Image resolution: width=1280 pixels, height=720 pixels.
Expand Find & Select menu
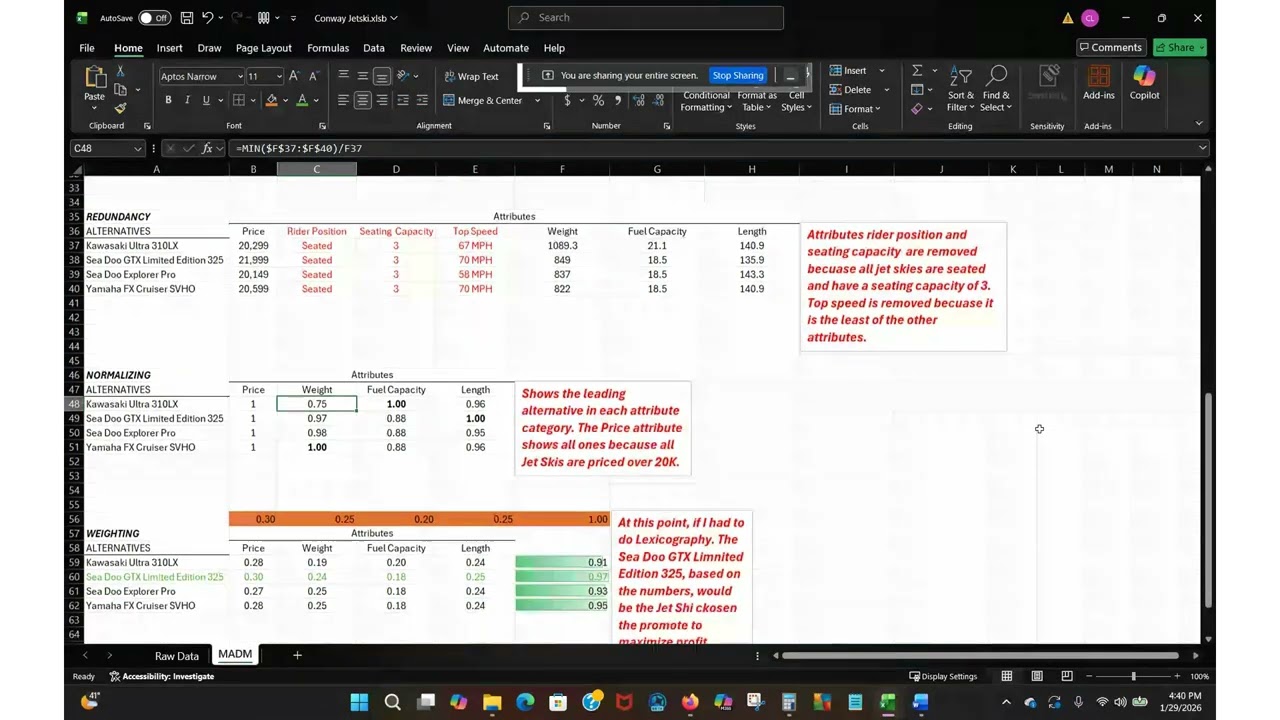996,88
